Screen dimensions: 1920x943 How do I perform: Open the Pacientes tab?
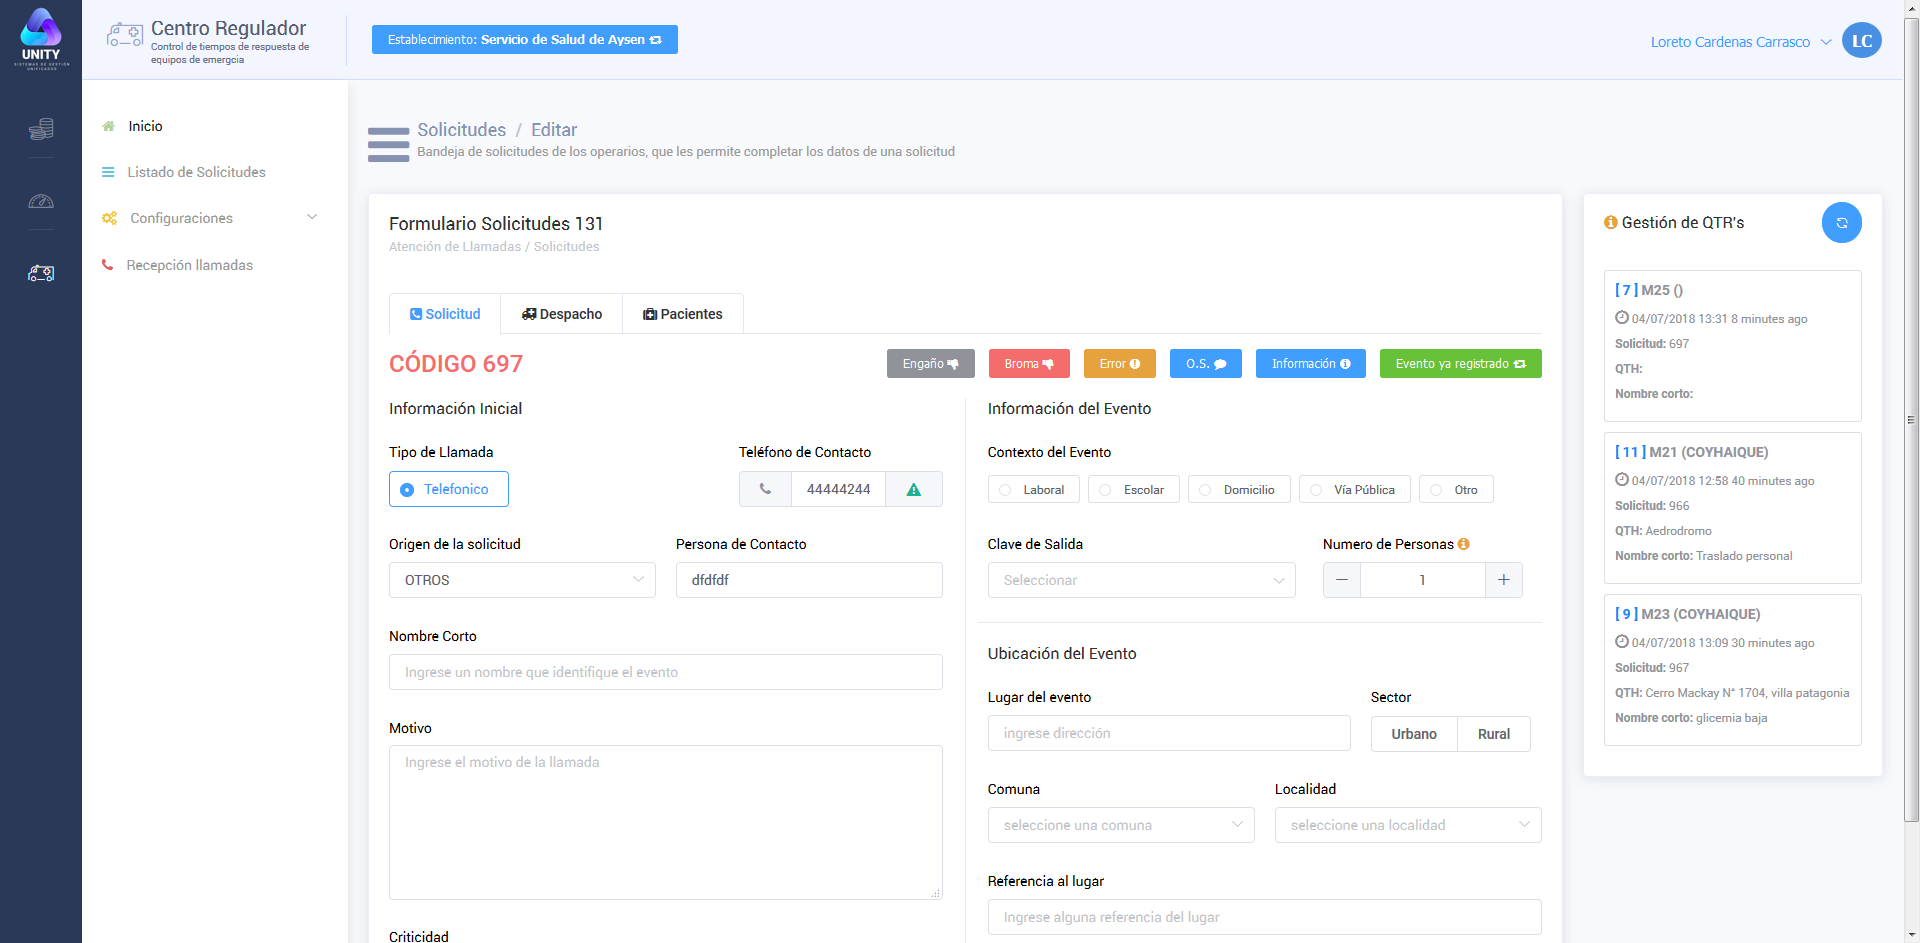(683, 314)
